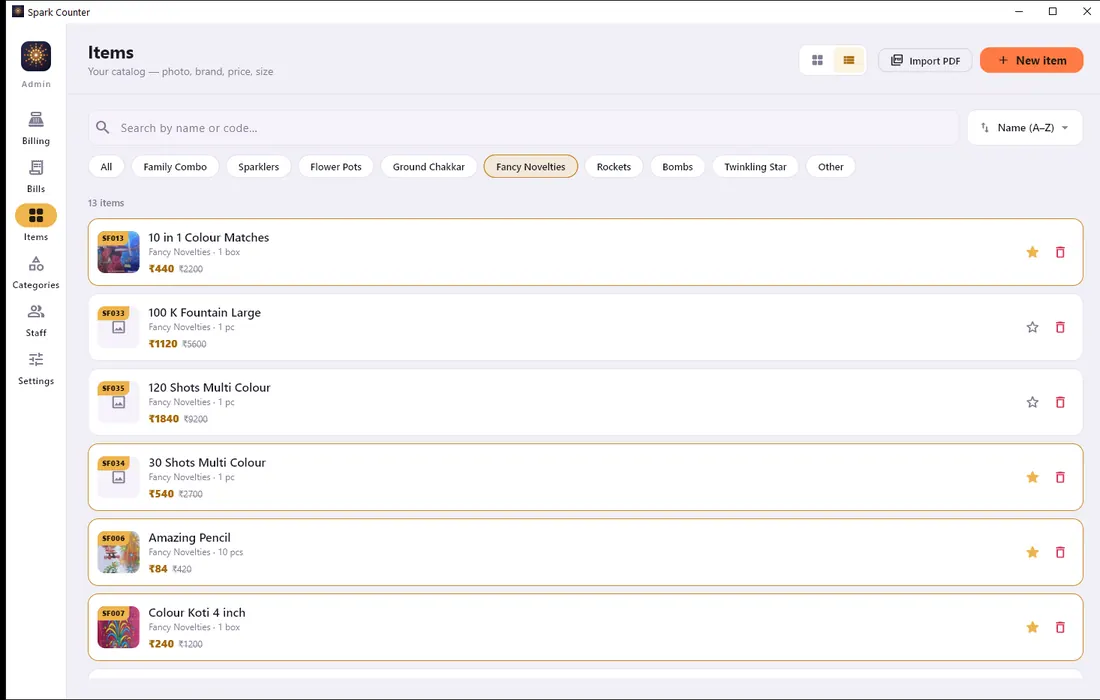Delete the Colour Koti 4 inch item
The image size is (1100, 700).
(1060, 627)
